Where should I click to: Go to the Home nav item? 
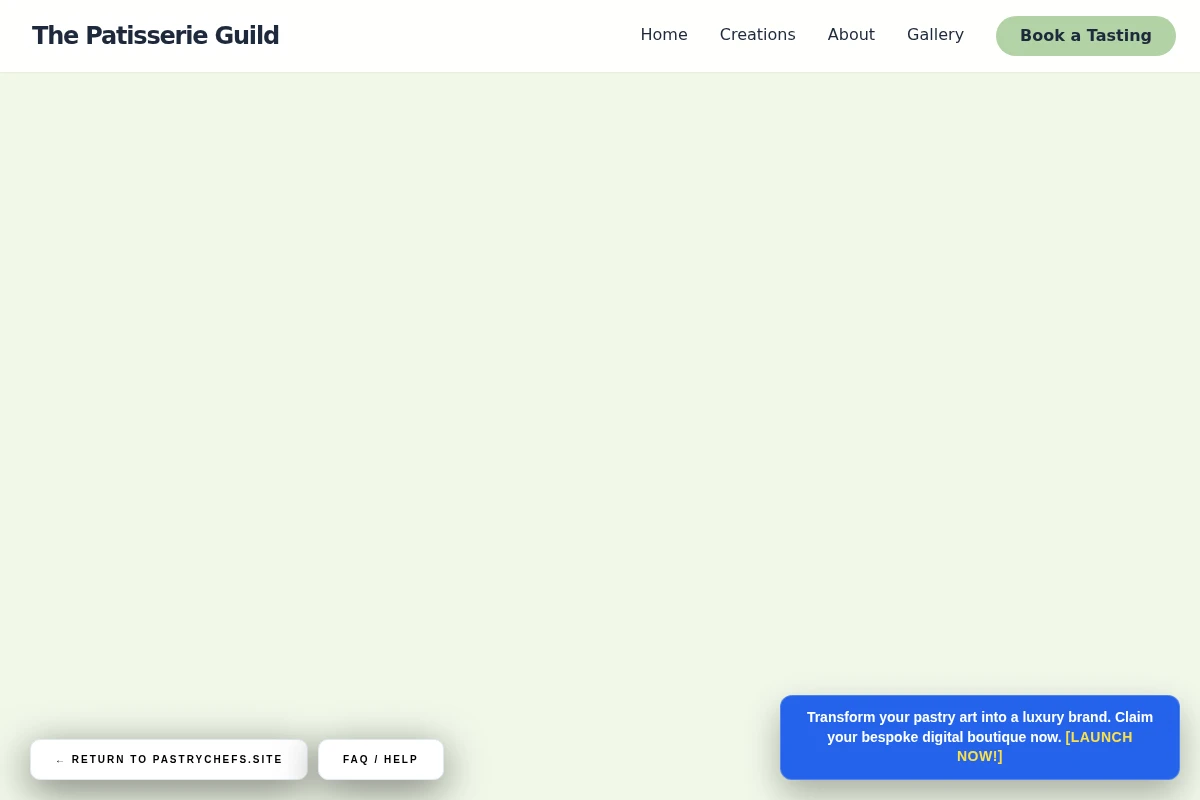(664, 35)
